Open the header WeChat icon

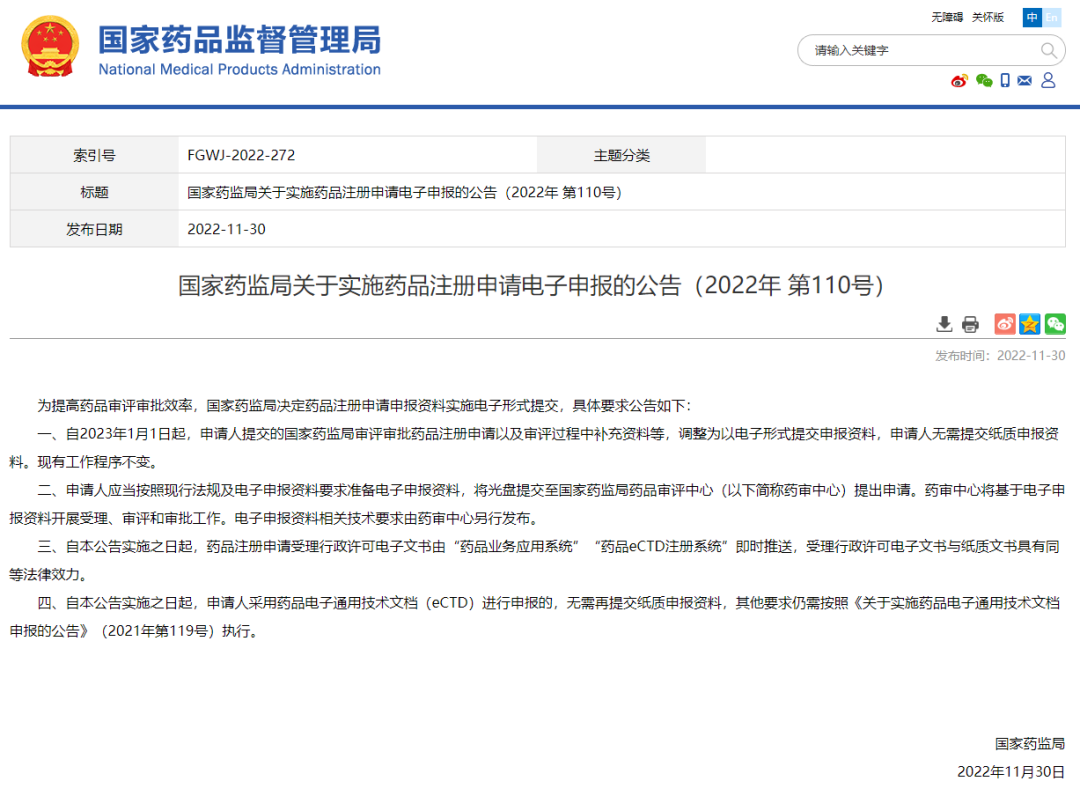pyautogui.click(x=984, y=81)
